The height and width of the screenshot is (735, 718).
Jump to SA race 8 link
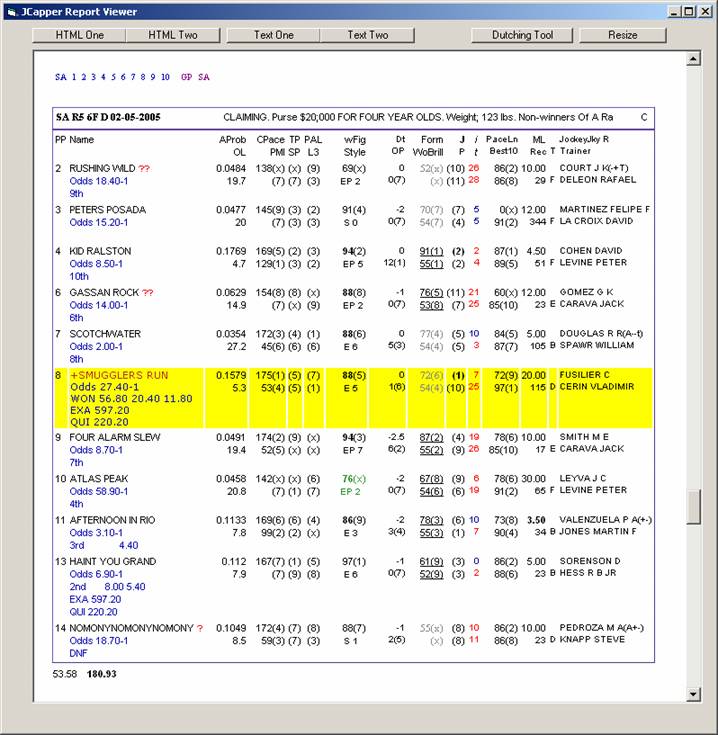click(x=142, y=77)
